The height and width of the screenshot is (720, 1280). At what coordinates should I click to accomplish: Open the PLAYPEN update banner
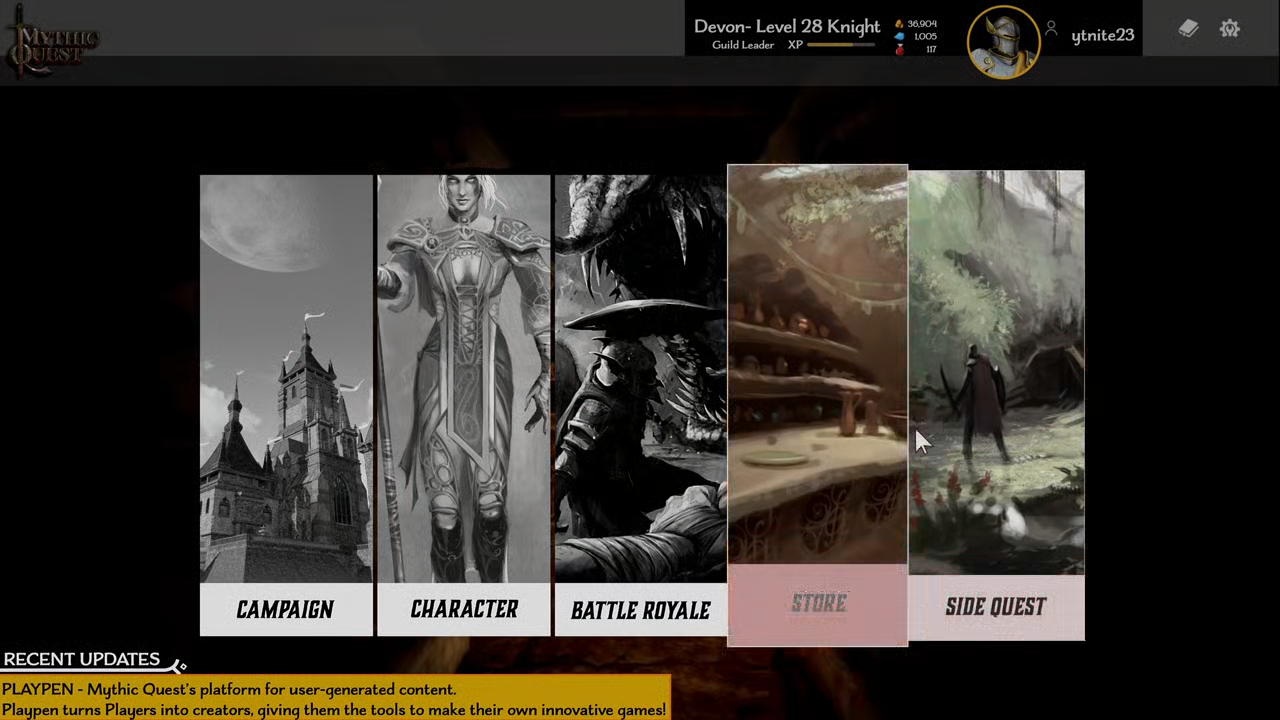coord(334,699)
